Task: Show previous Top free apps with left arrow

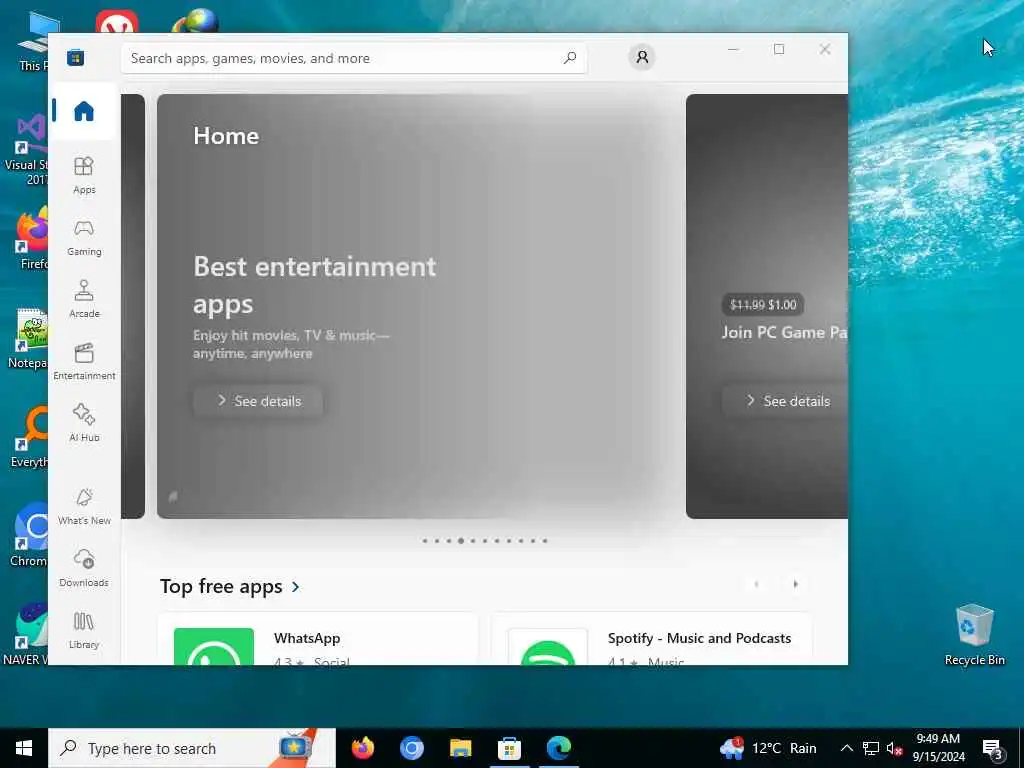Action: [756, 584]
